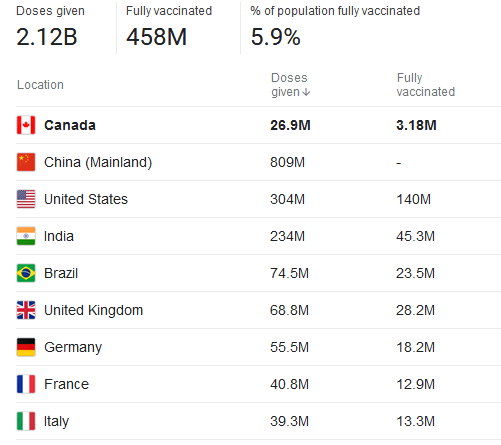
Task: Click Germany's 55.5M doses value
Action: [289, 347]
